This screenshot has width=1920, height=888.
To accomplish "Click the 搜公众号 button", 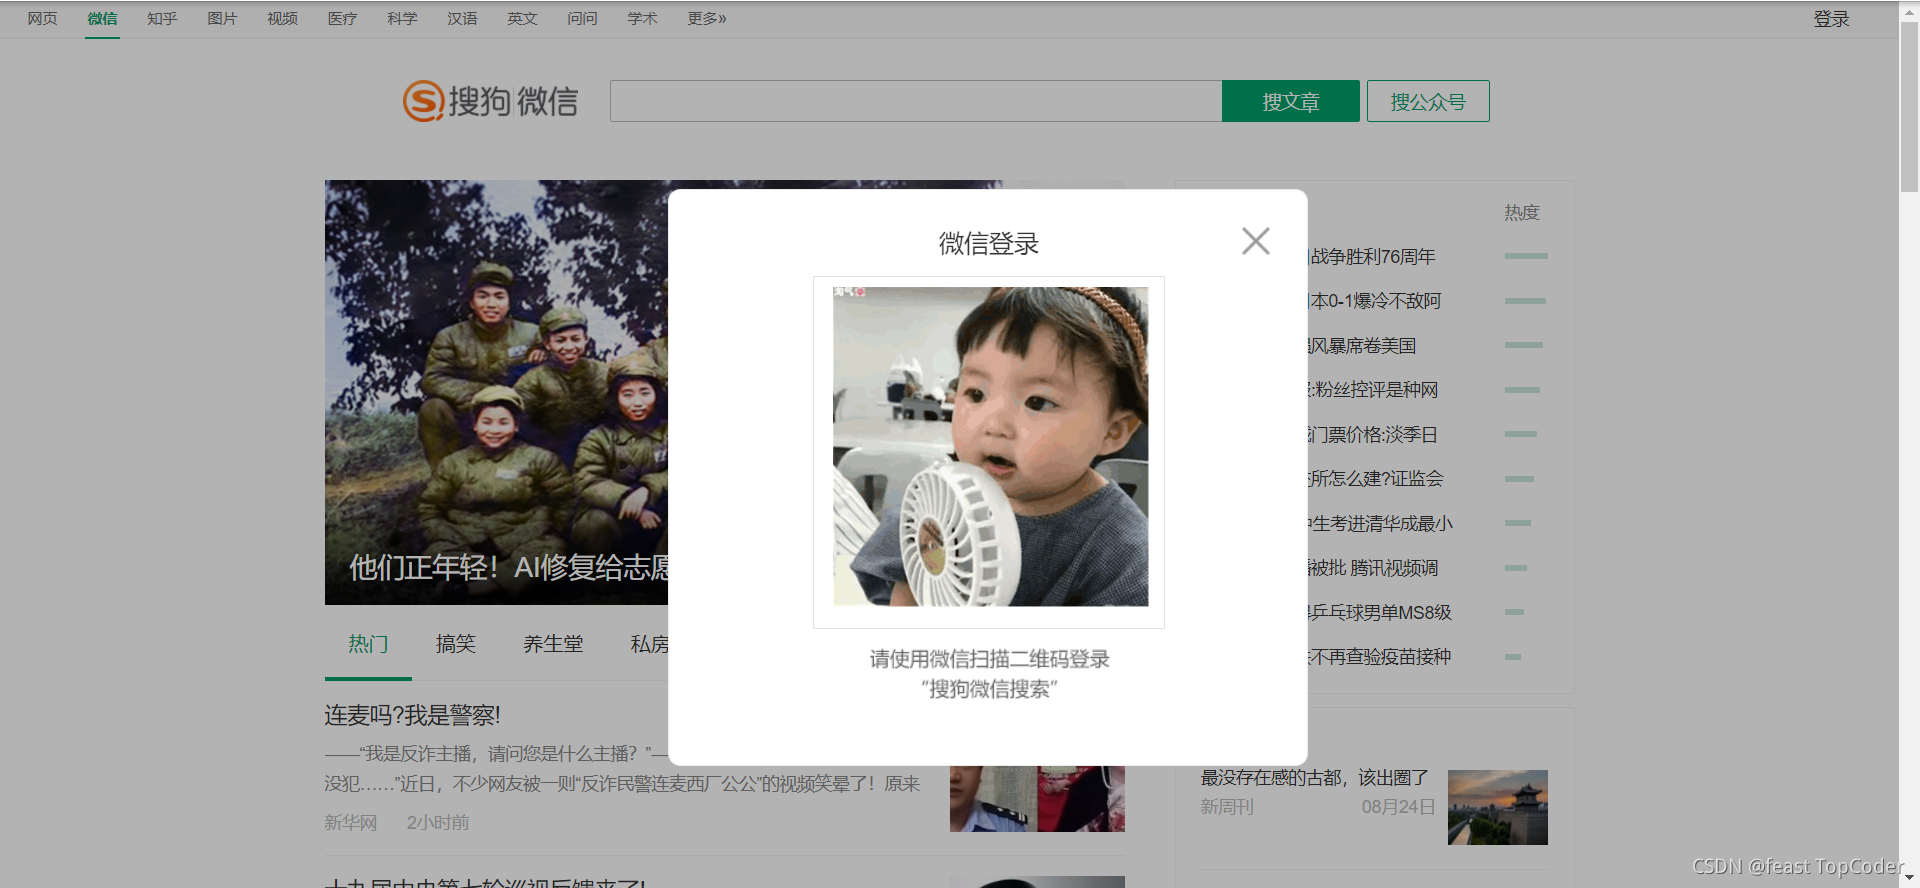I will 1428,101.
